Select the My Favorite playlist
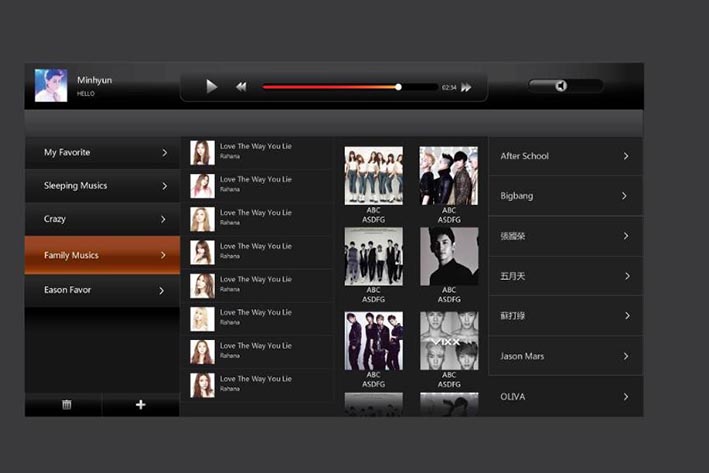 tap(102, 153)
